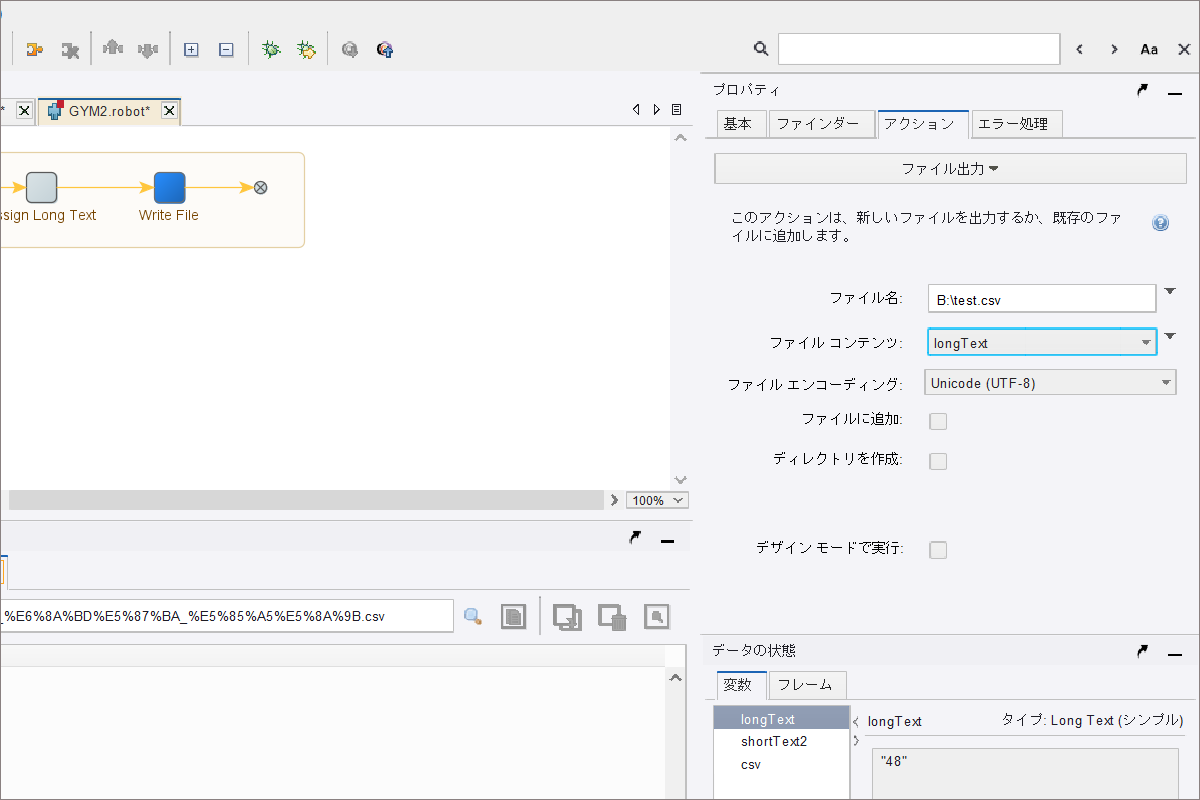Click the globe with blue up-arrow icon

point(385,49)
